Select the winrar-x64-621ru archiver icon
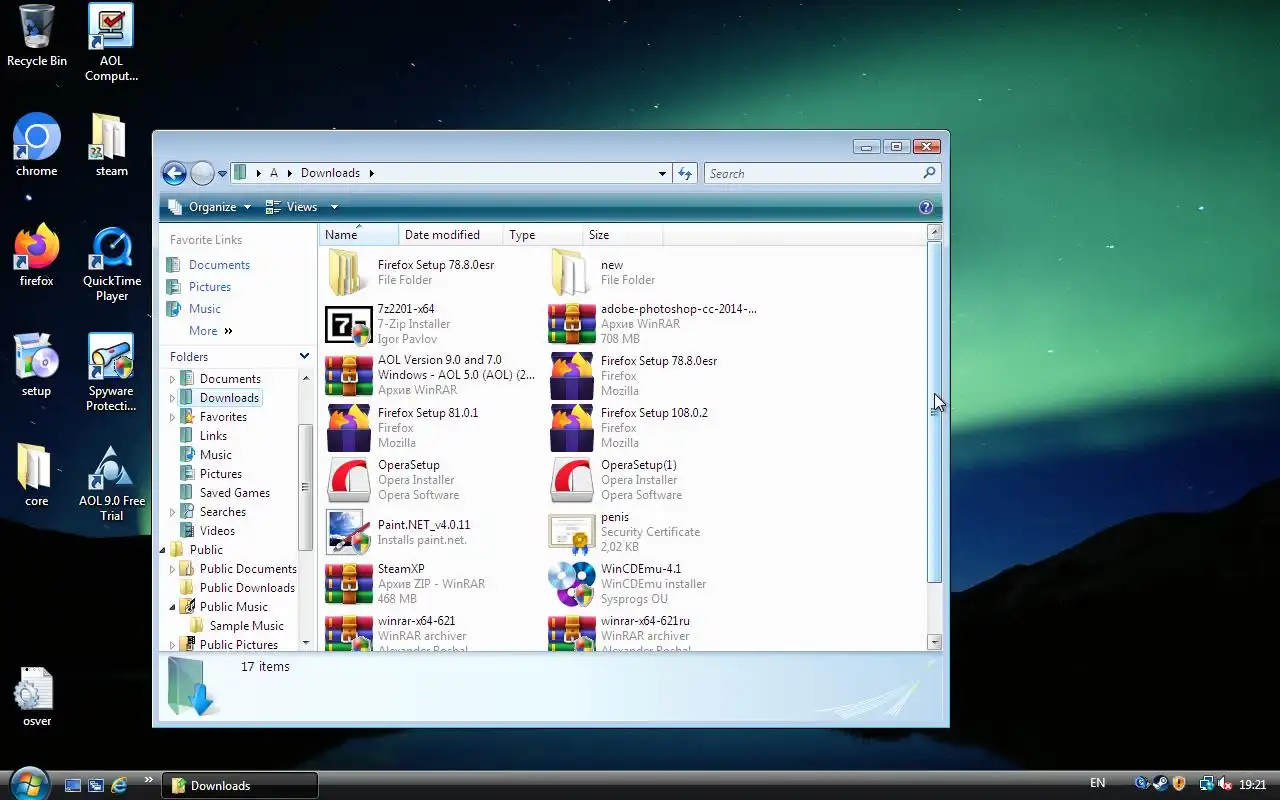Viewport: 1280px width, 800px height. click(572, 634)
